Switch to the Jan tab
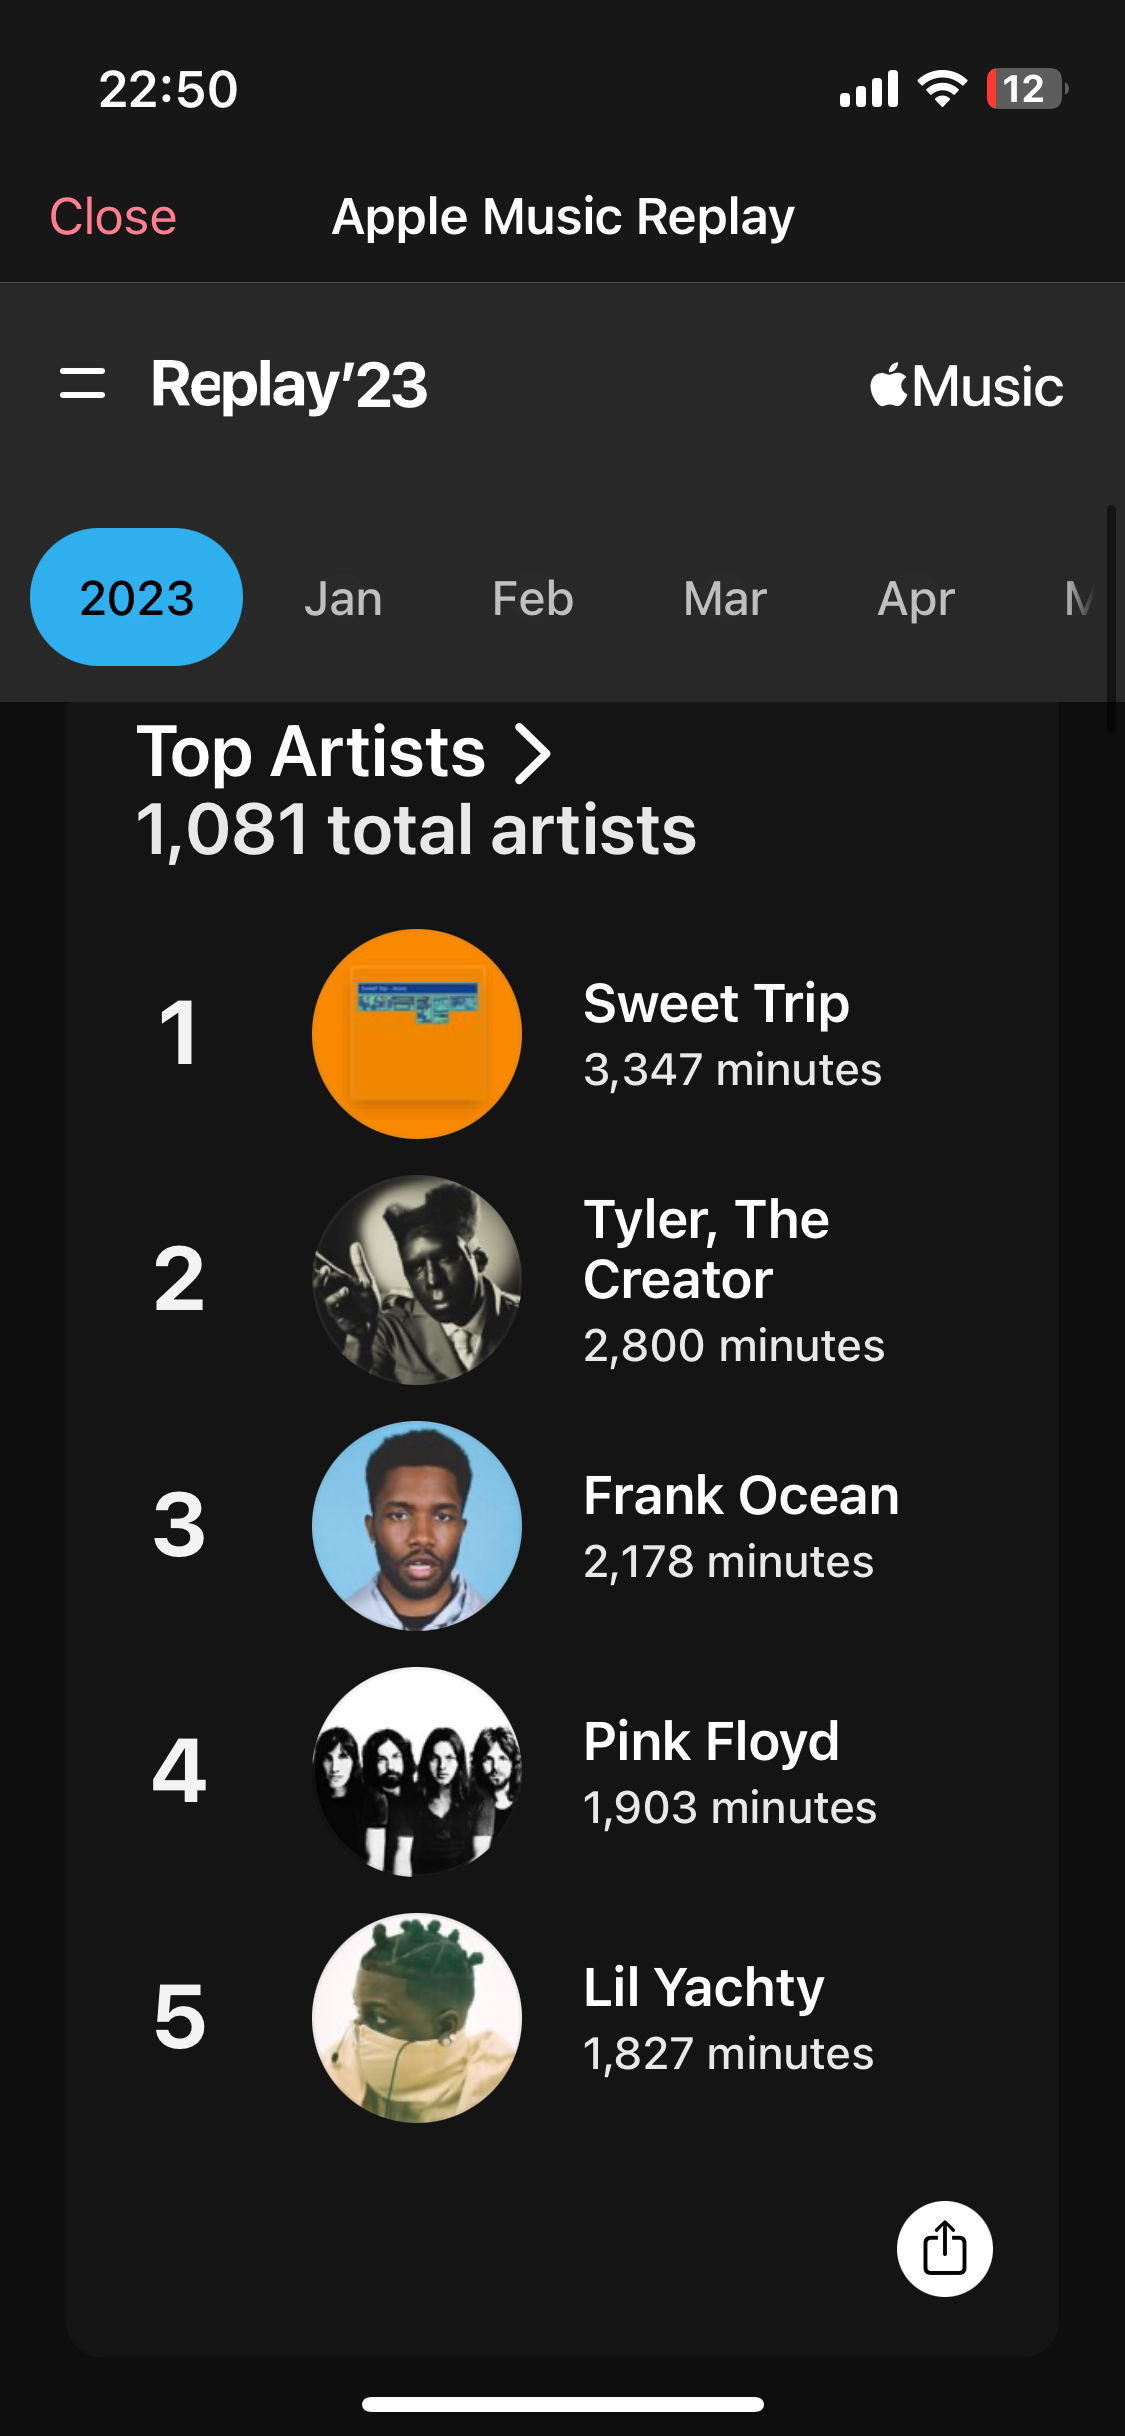 [x=343, y=599]
